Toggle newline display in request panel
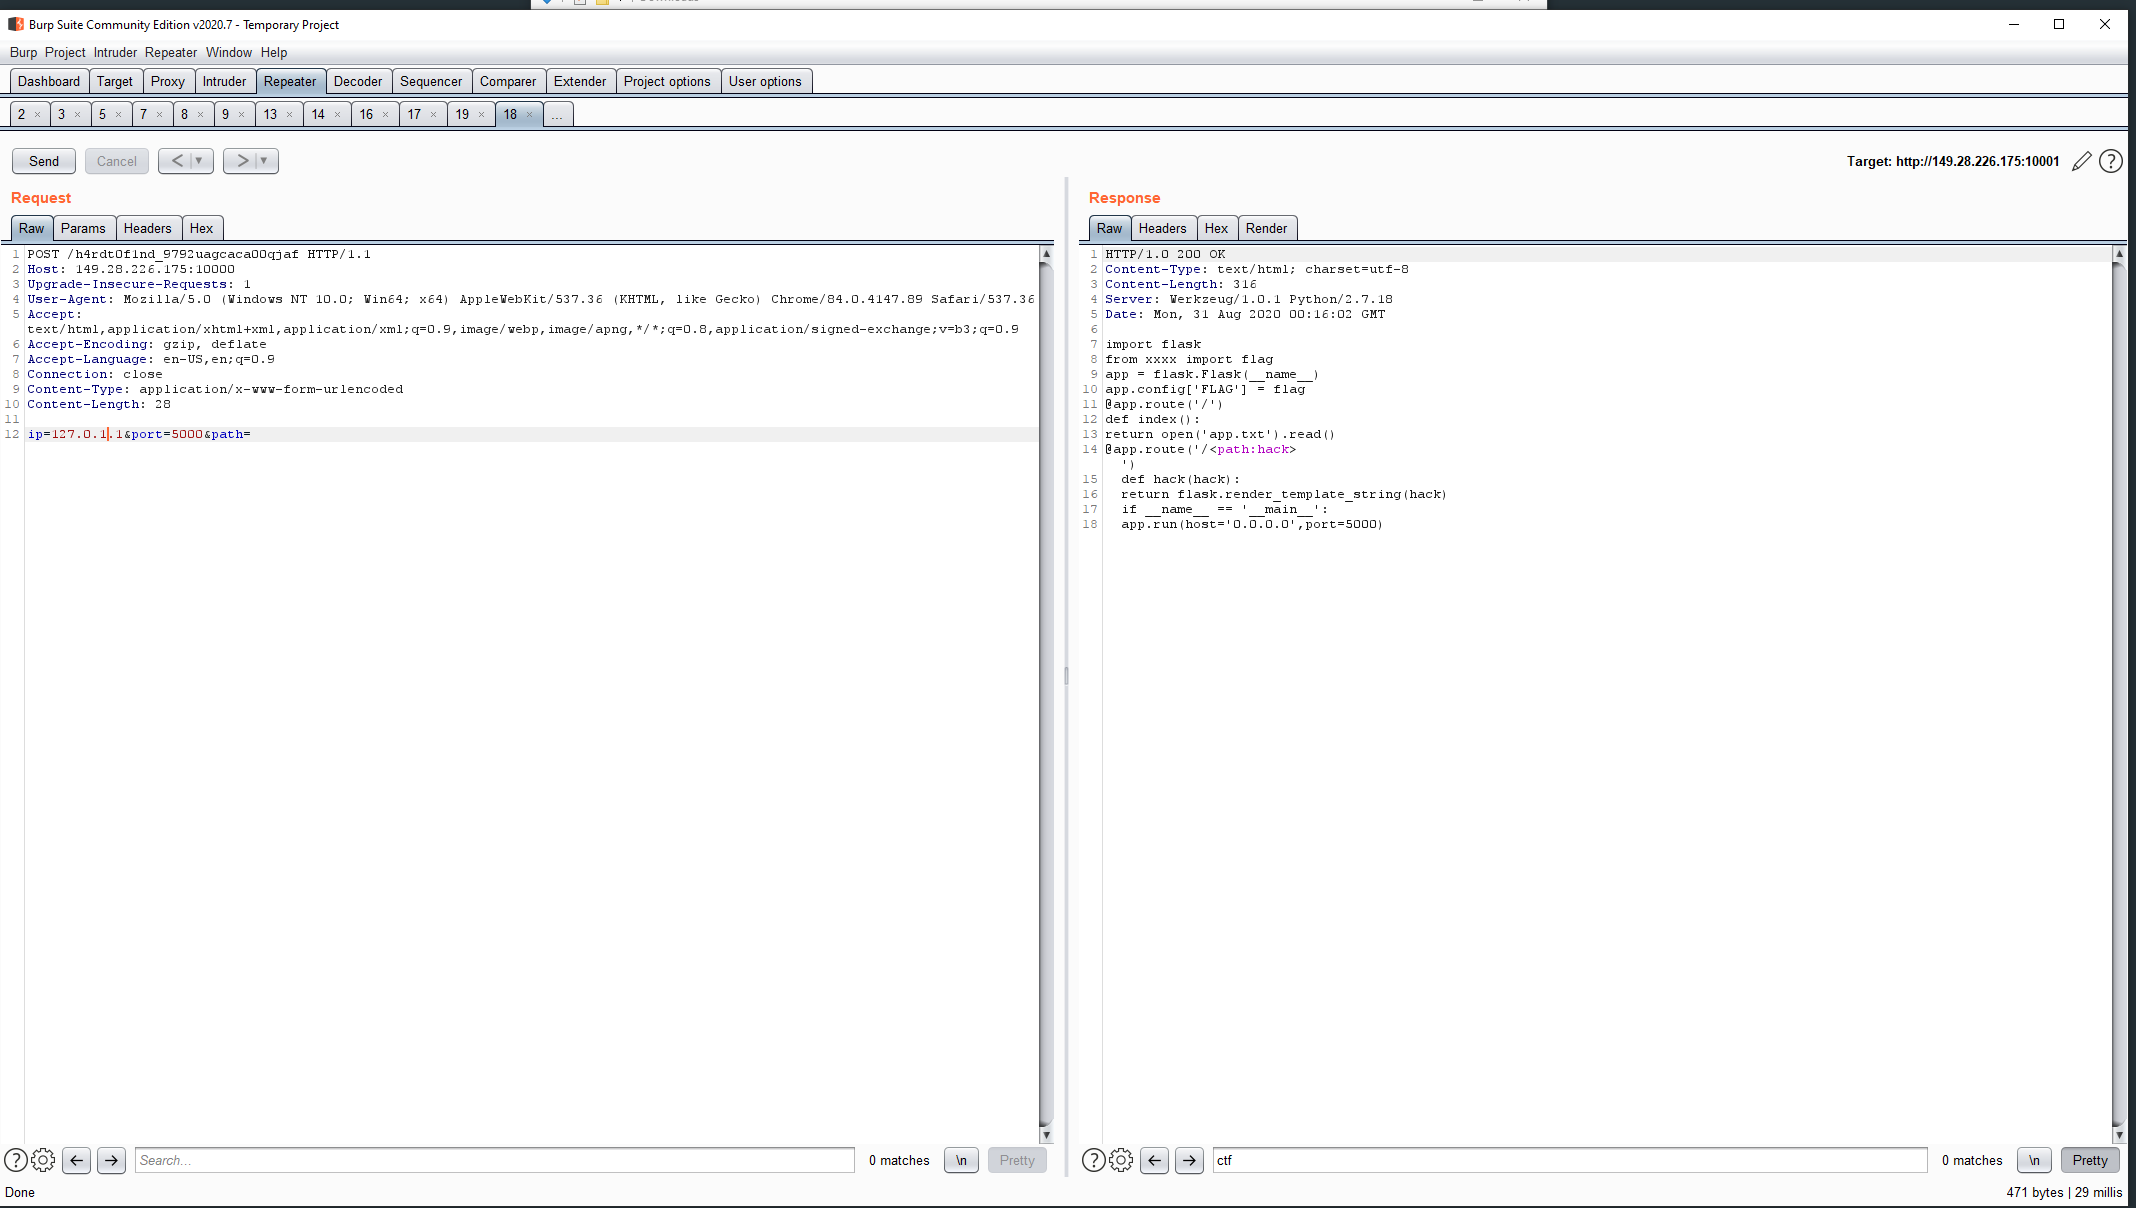Image resolution: width=2136 pixels, height=1208 pixels. tap(961, 1160)
